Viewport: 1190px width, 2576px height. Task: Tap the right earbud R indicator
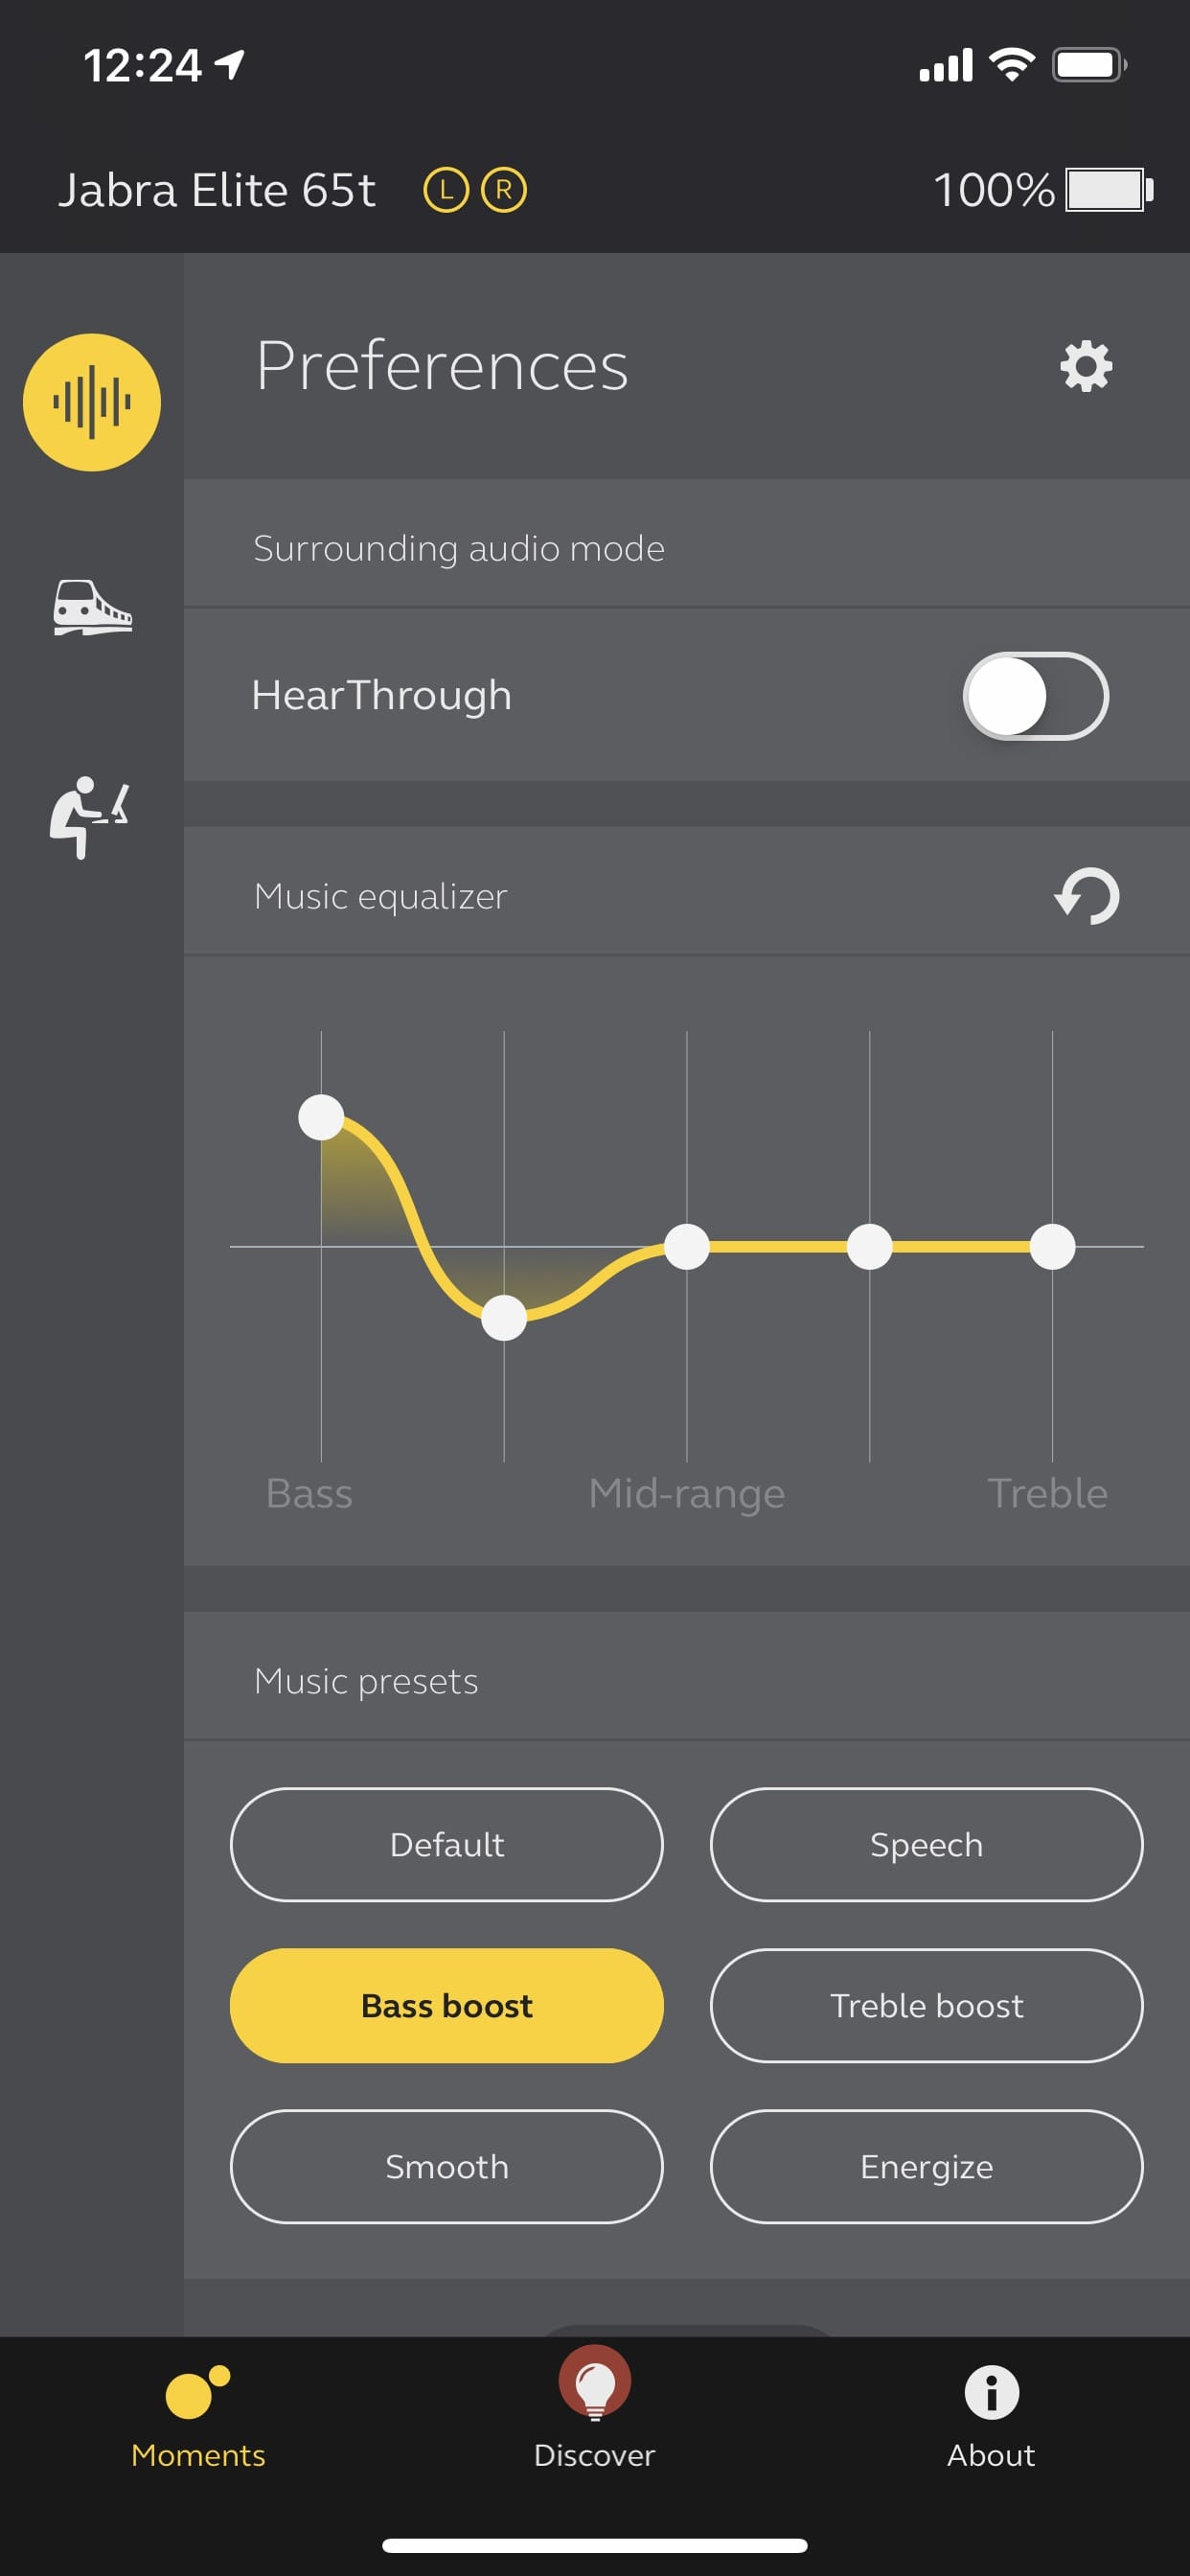click(x=504, y=190)
